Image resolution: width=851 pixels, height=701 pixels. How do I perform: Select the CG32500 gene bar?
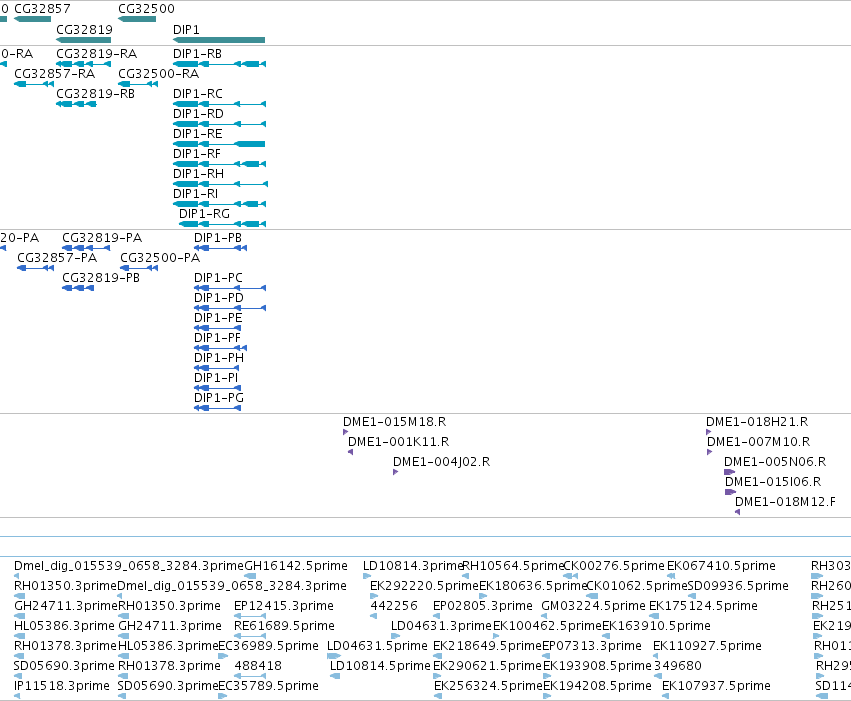pos(137,19)
